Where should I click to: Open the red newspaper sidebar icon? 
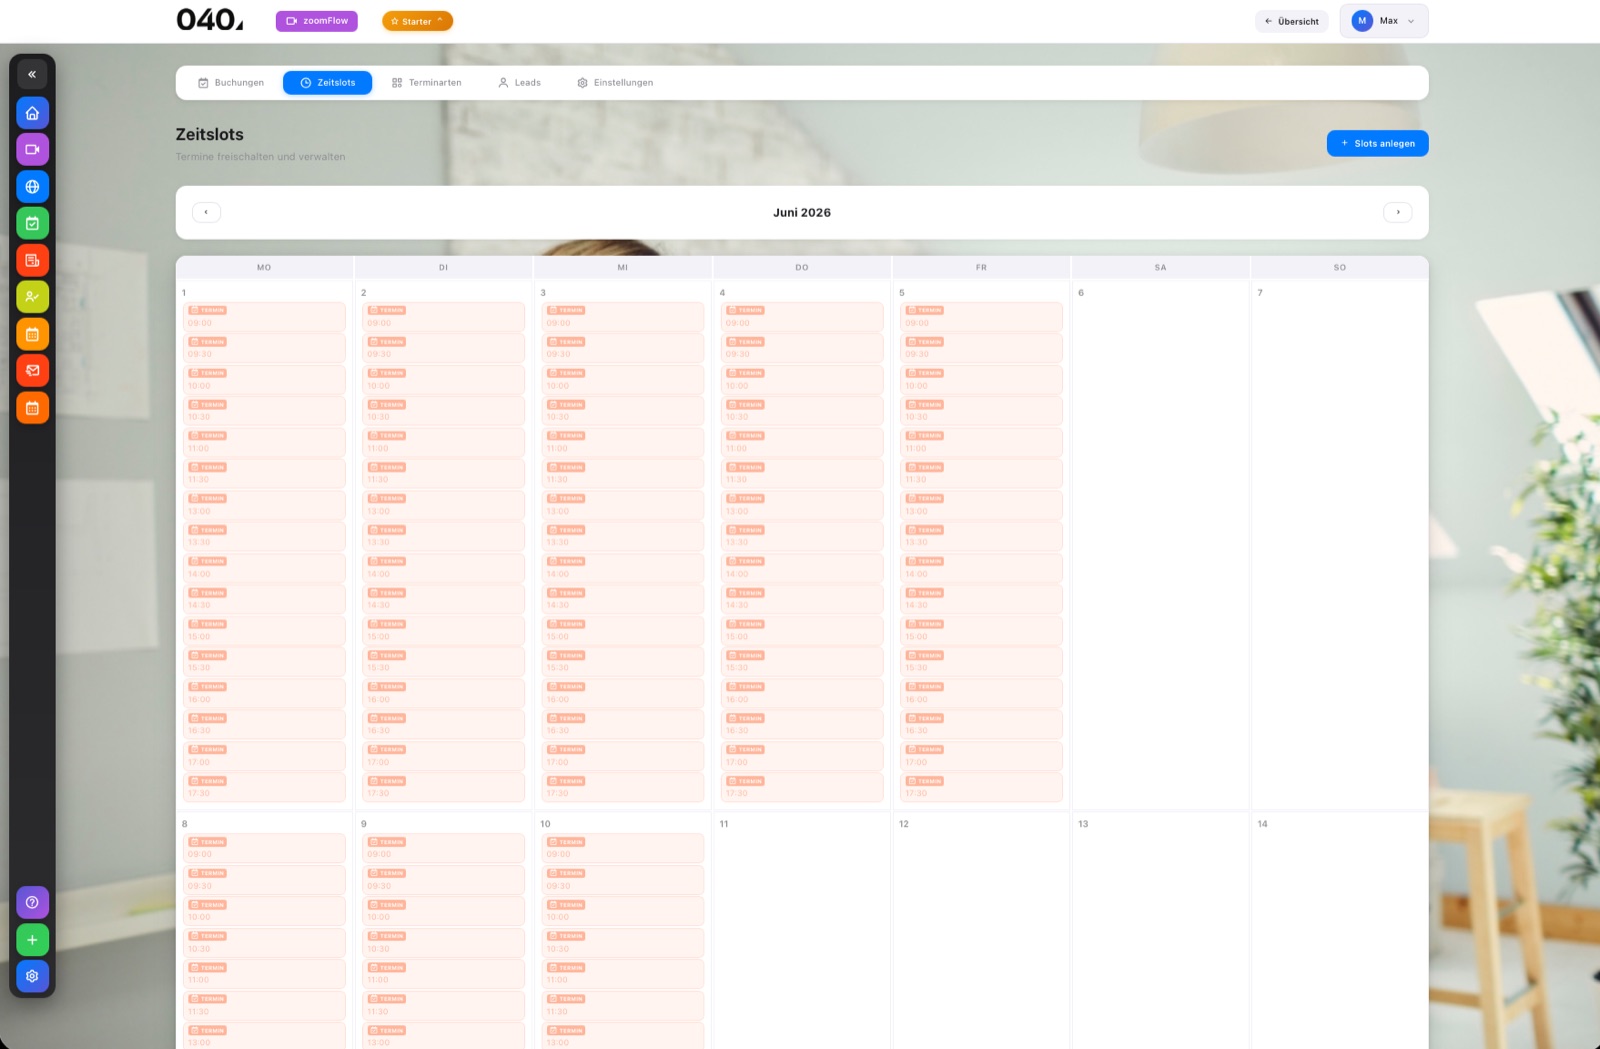[32, 261]
